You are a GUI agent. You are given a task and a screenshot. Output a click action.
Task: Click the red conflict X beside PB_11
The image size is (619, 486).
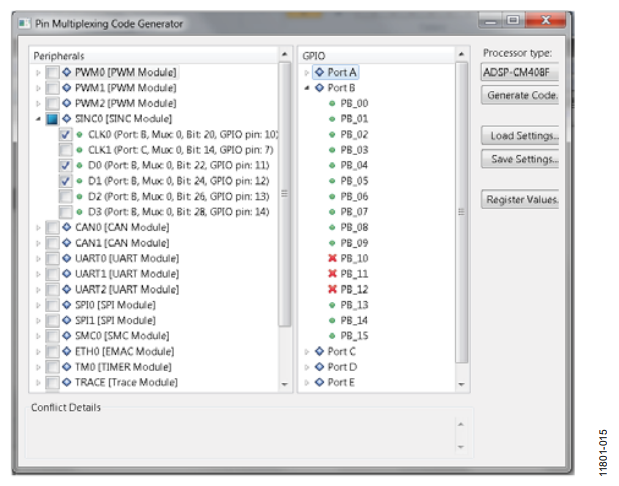tap(332, 274)
